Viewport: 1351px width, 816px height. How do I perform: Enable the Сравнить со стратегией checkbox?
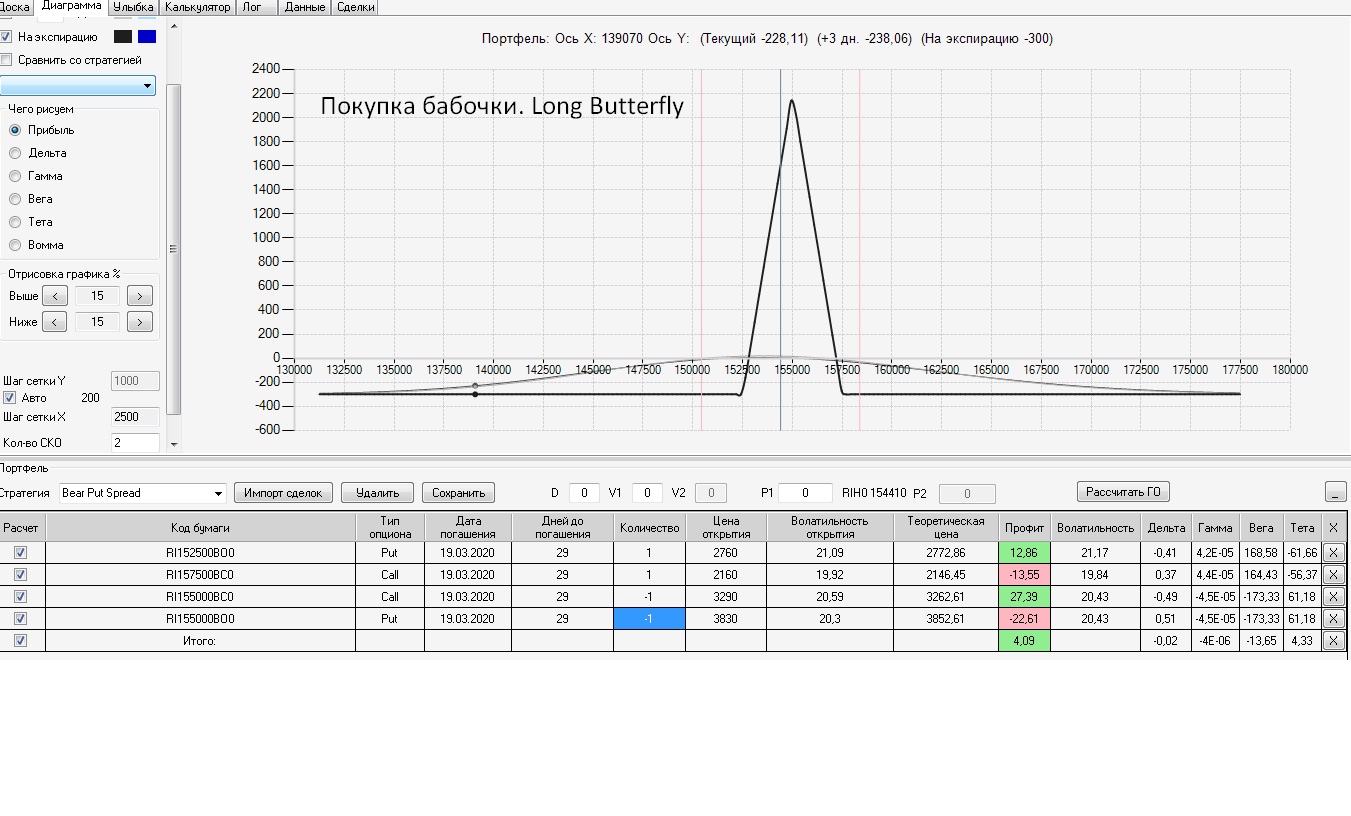point(6,60)
